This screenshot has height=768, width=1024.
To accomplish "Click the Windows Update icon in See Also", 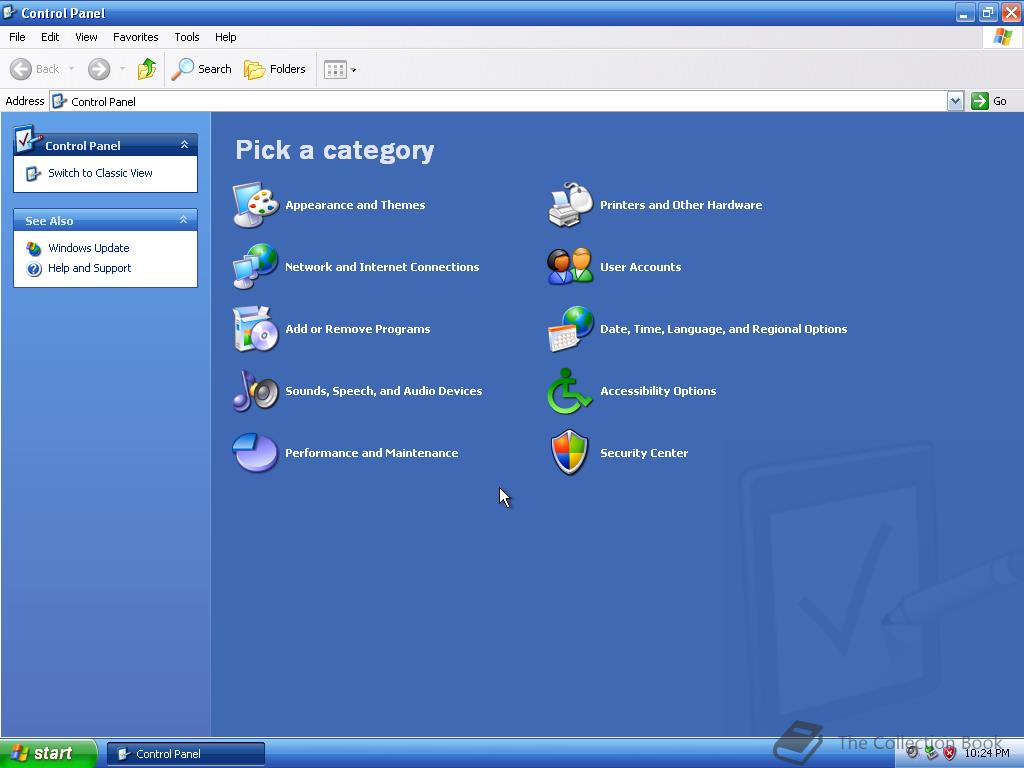I will click(x=34, y=248).
